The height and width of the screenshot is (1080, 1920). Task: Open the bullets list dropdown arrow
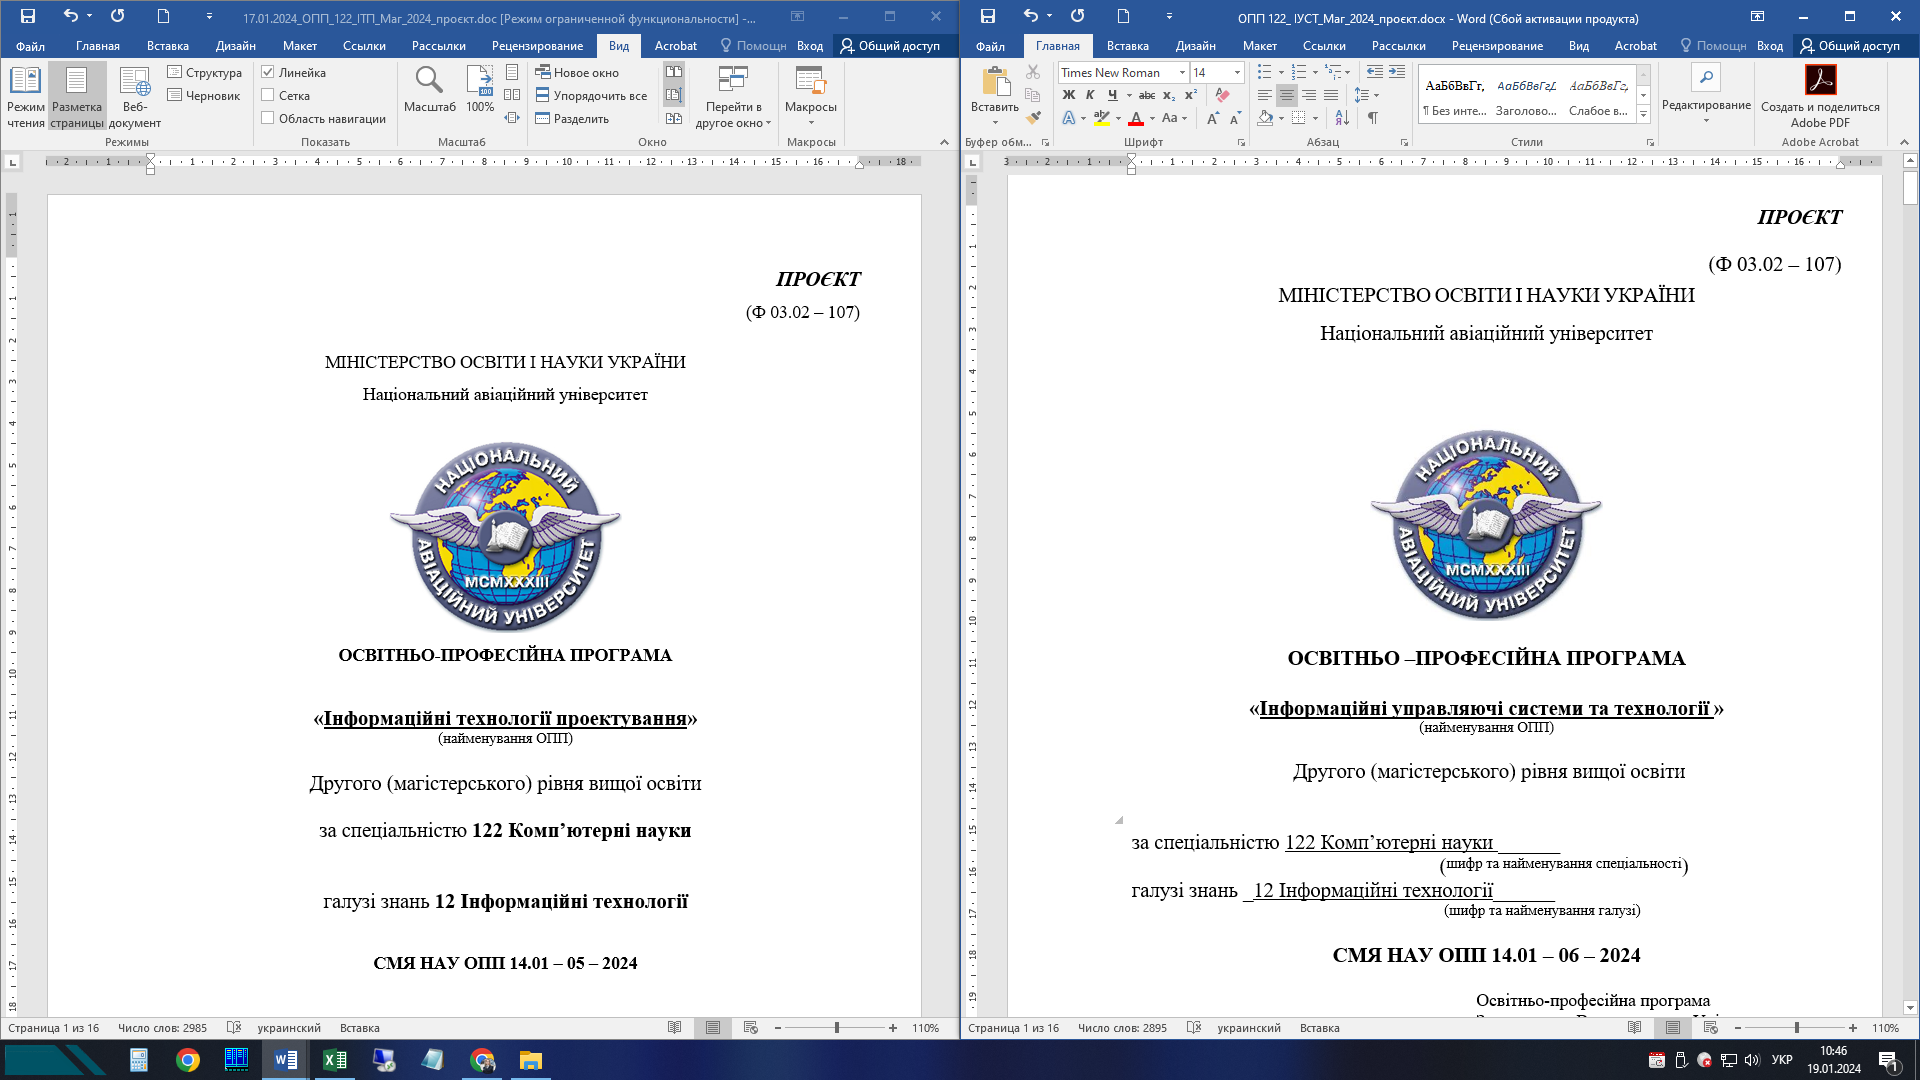click(1281, 72)
